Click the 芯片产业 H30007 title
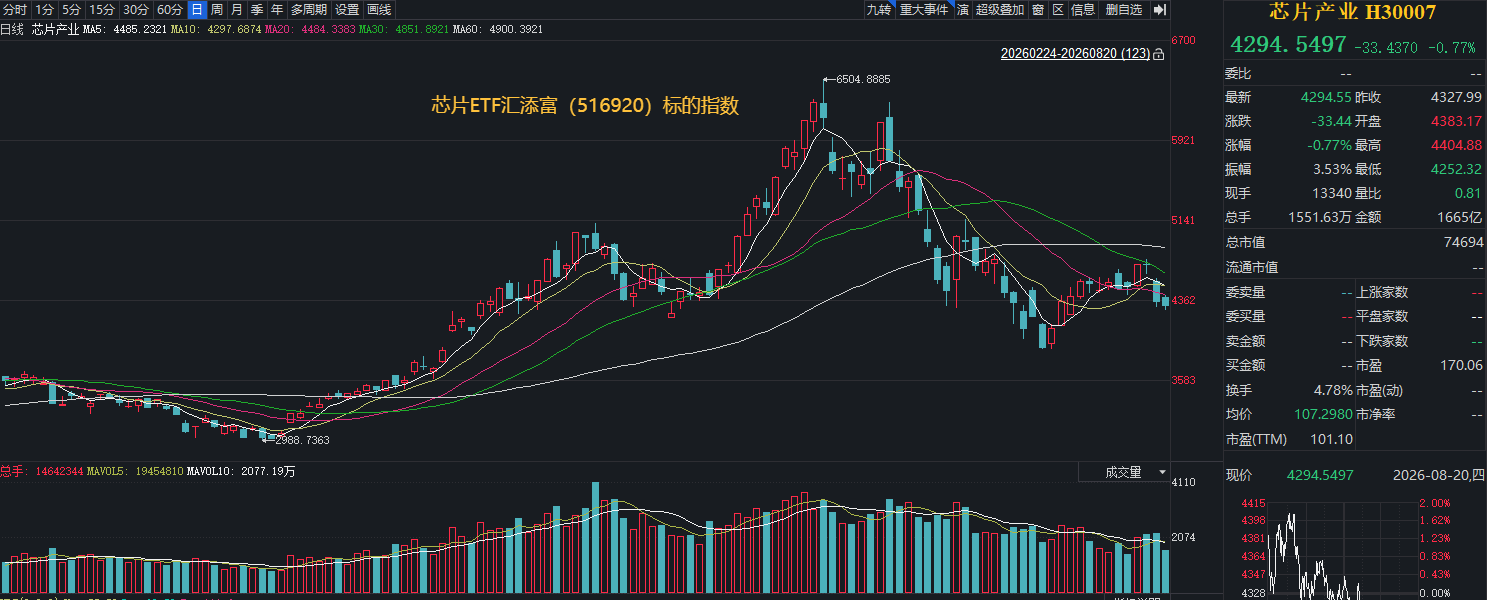1487x600 pixels. pos(1352,13)
